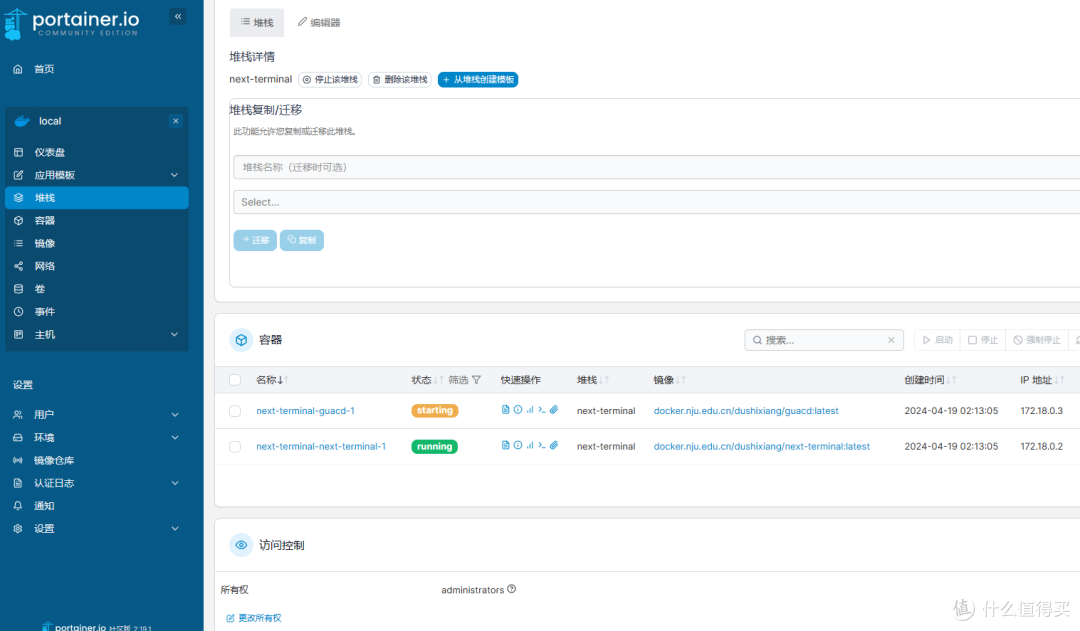Image resolution: width=1080 pixels, height=631 pixels.
Task: Sort containers by 状态 column
Action: [x=427, y=380]
